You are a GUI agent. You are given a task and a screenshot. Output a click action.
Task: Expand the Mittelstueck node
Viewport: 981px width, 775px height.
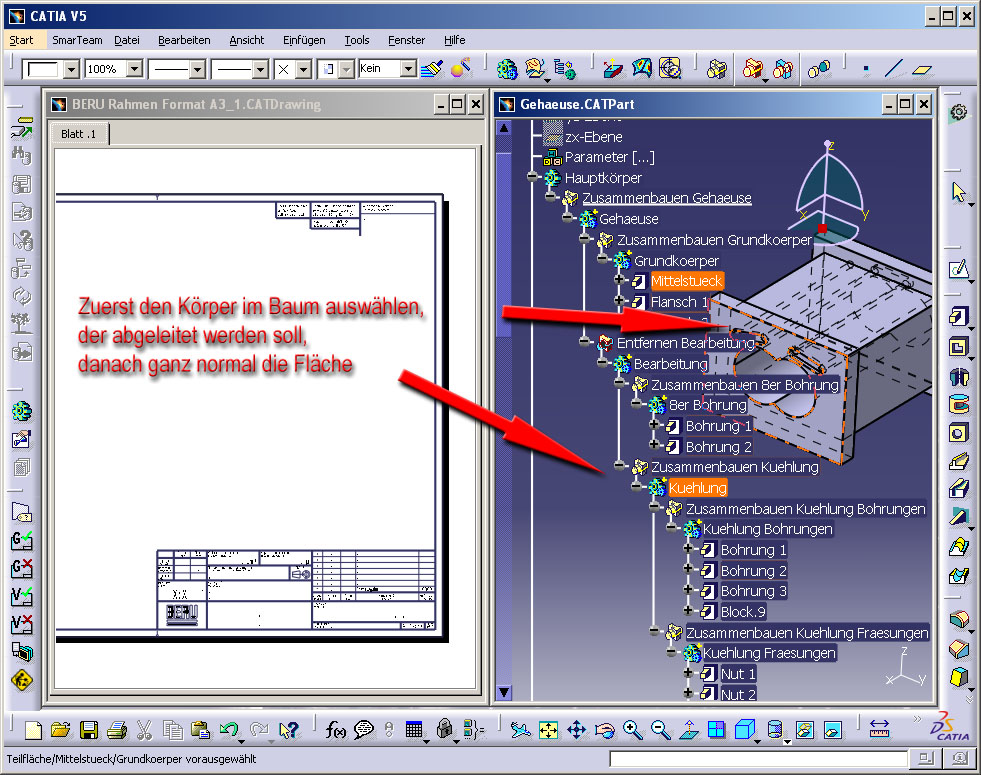[x=619, y=281]
